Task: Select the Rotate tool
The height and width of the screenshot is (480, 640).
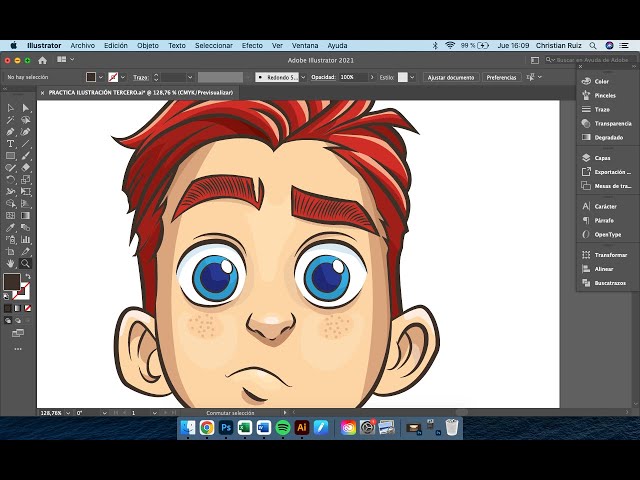Action: pos(10,180)
